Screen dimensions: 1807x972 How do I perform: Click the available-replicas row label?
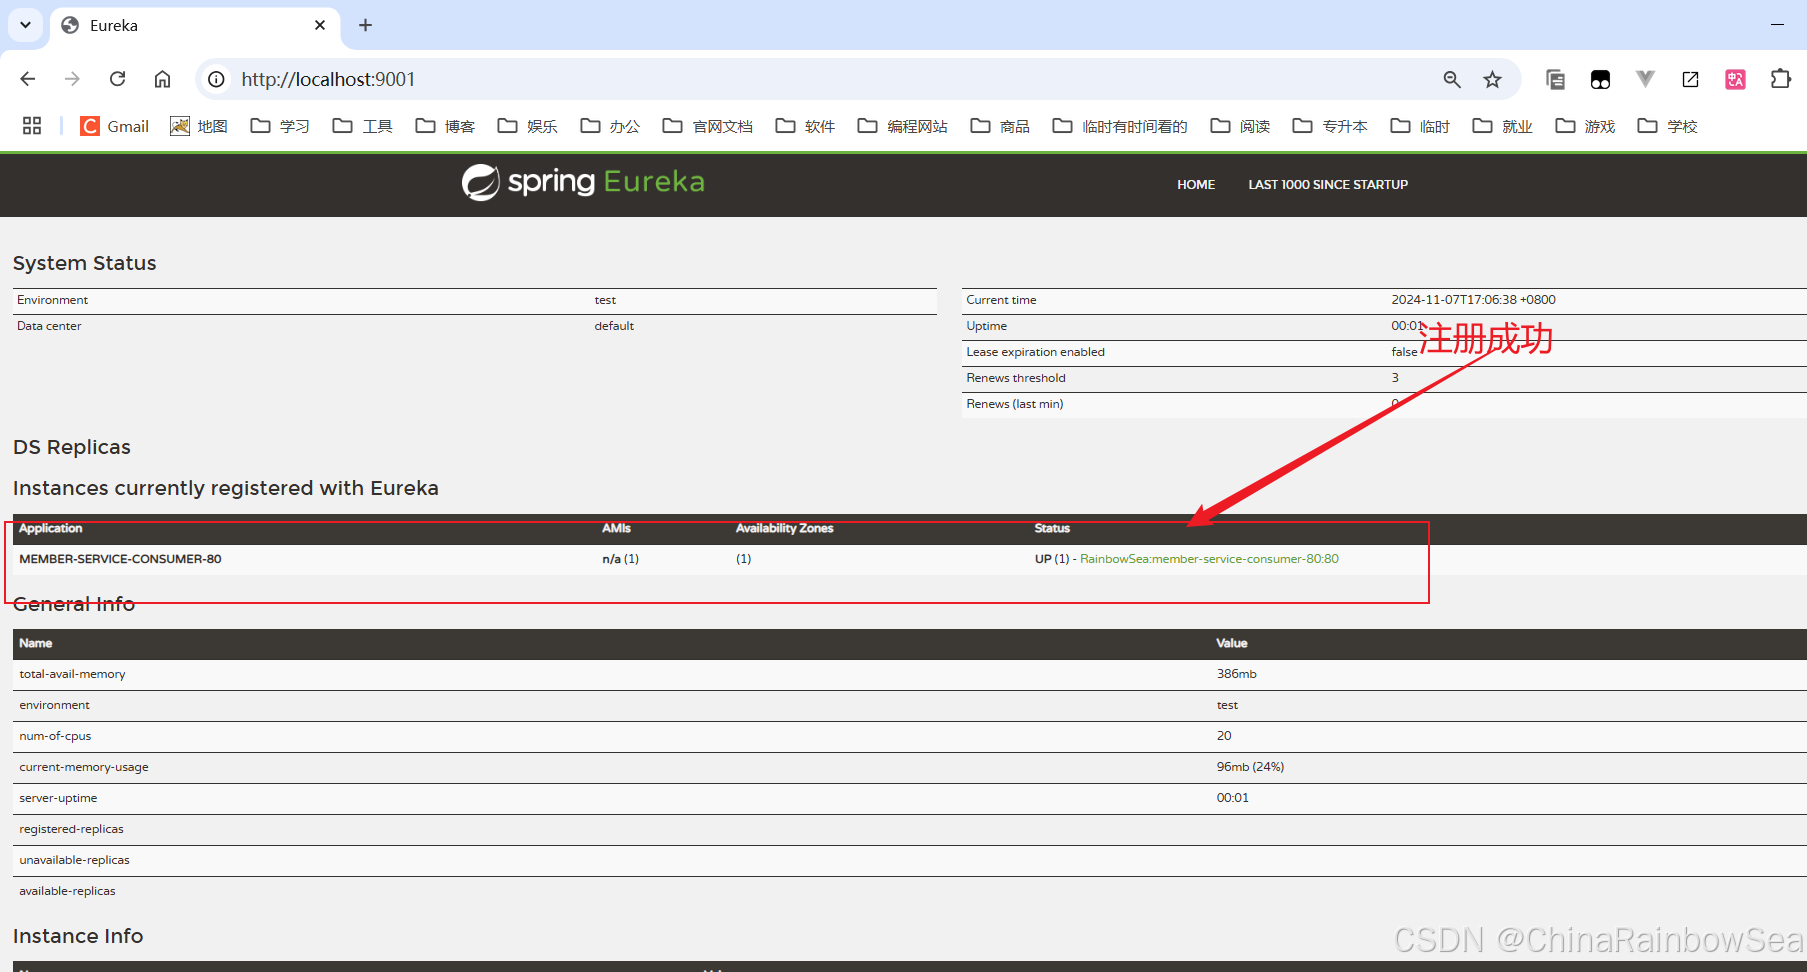tap(67, 891)
